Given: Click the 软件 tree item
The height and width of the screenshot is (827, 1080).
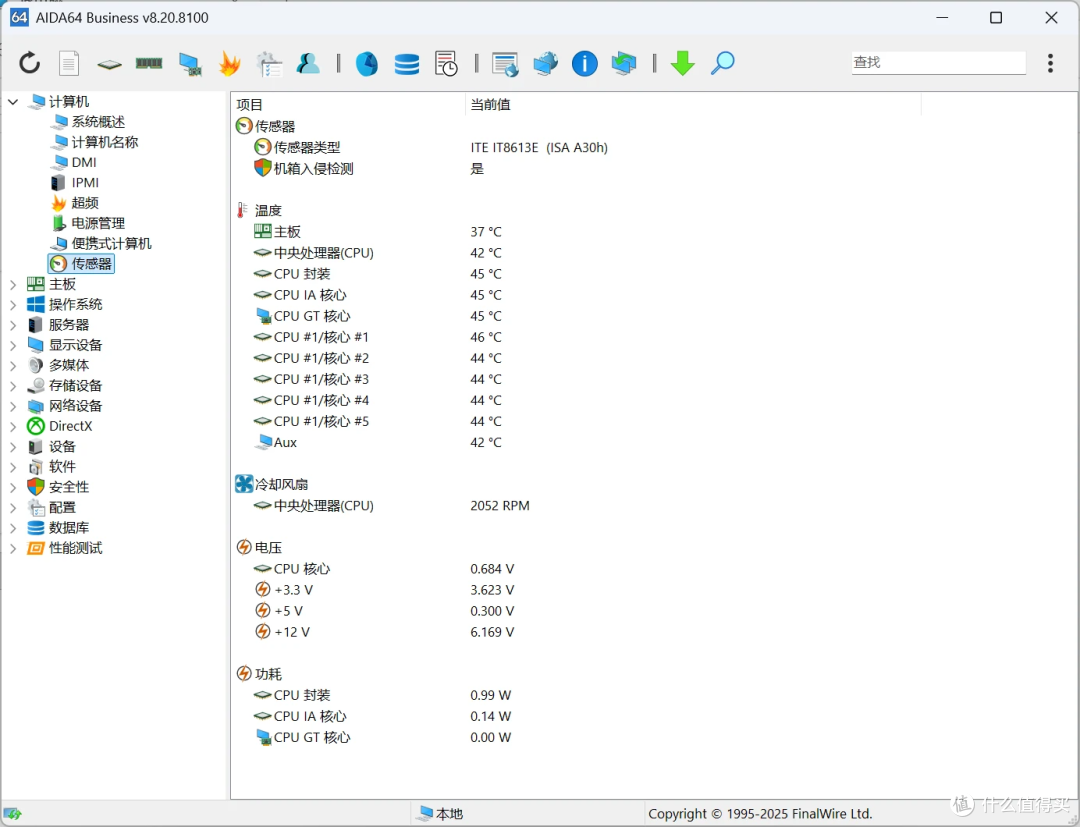Looking at the screenshot, I should pyautogui.click(x=62, y=467).
